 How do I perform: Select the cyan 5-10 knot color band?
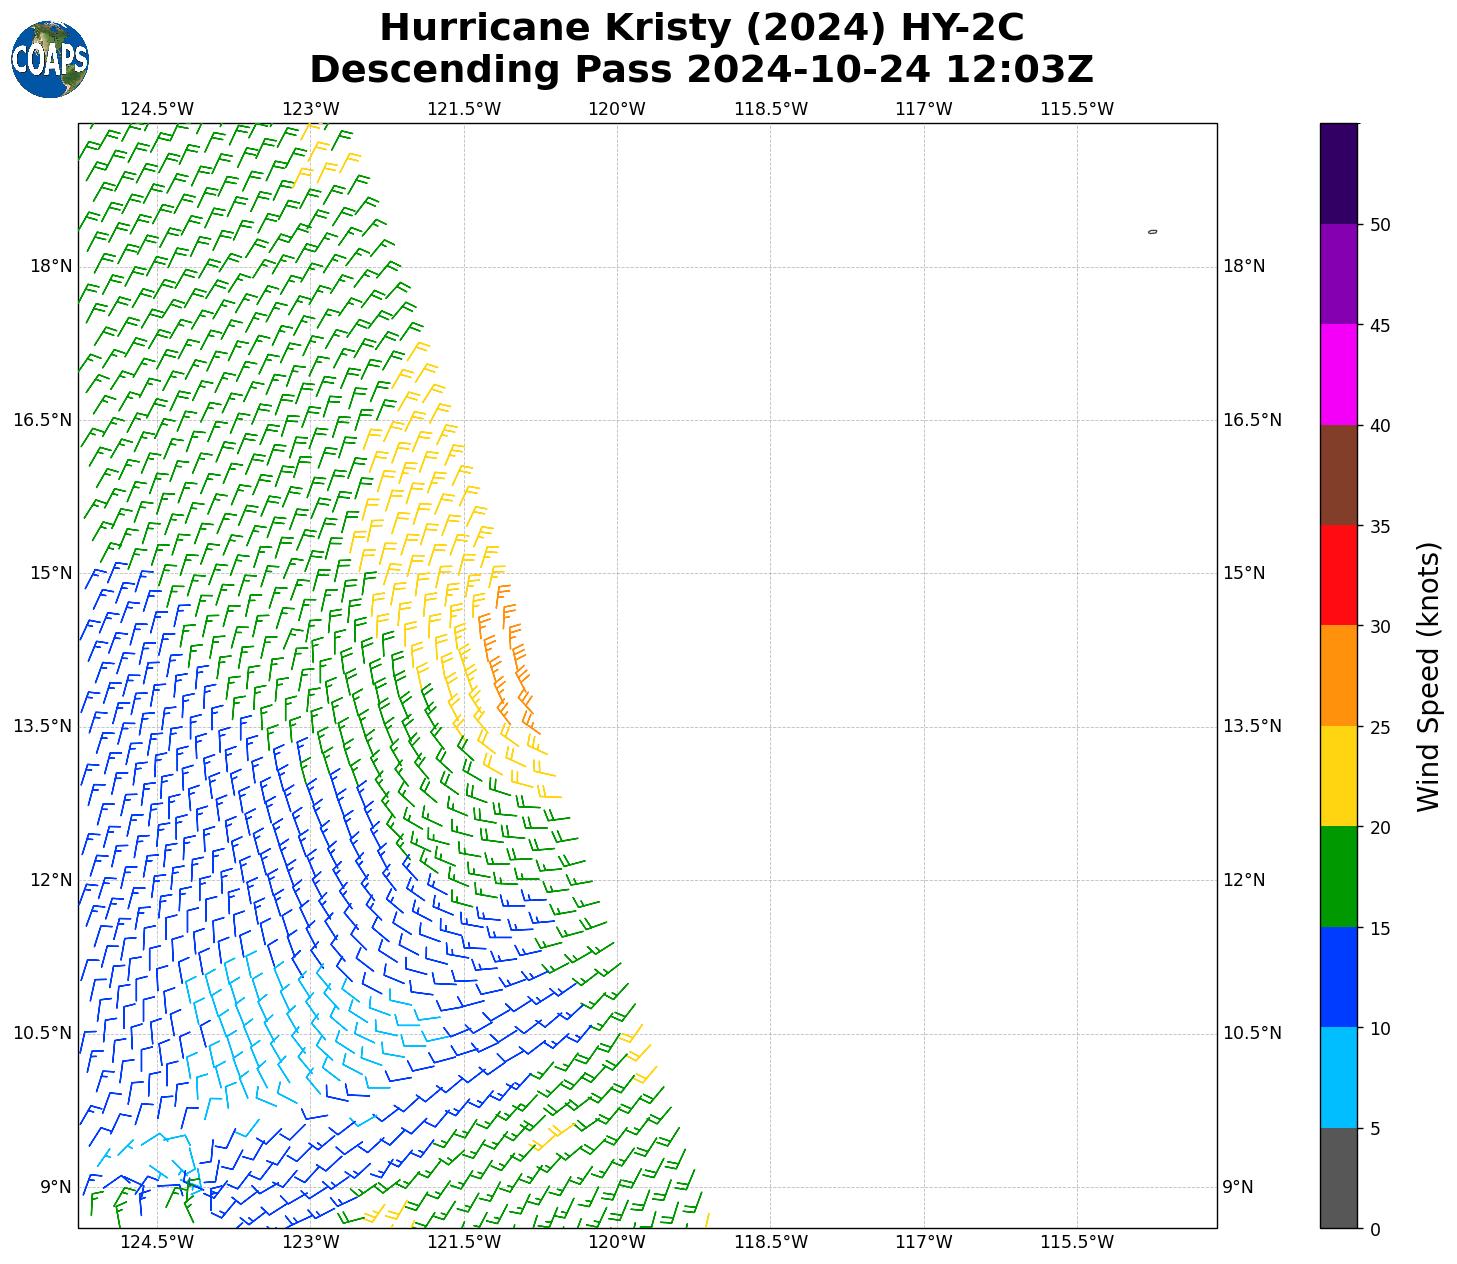1338,1077
